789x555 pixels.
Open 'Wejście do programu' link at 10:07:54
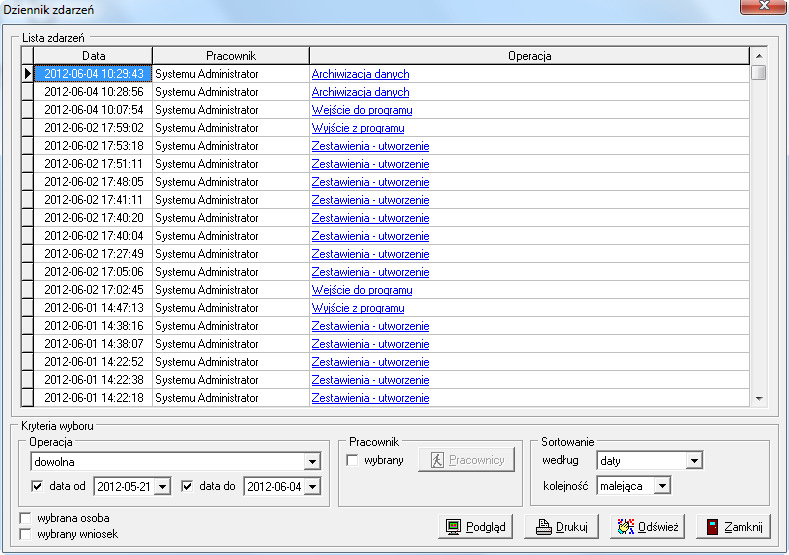362,110
